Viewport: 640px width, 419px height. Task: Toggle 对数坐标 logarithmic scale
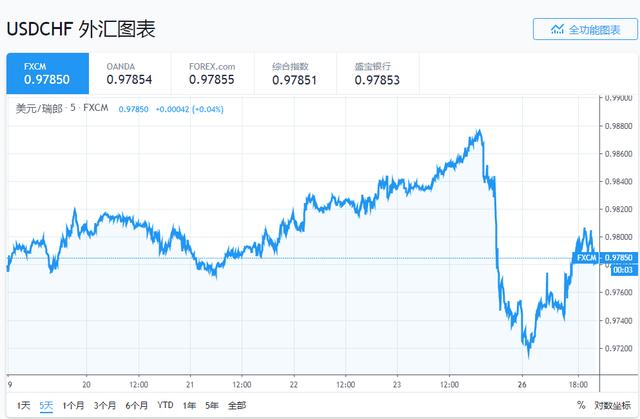(x=612, y=405)
